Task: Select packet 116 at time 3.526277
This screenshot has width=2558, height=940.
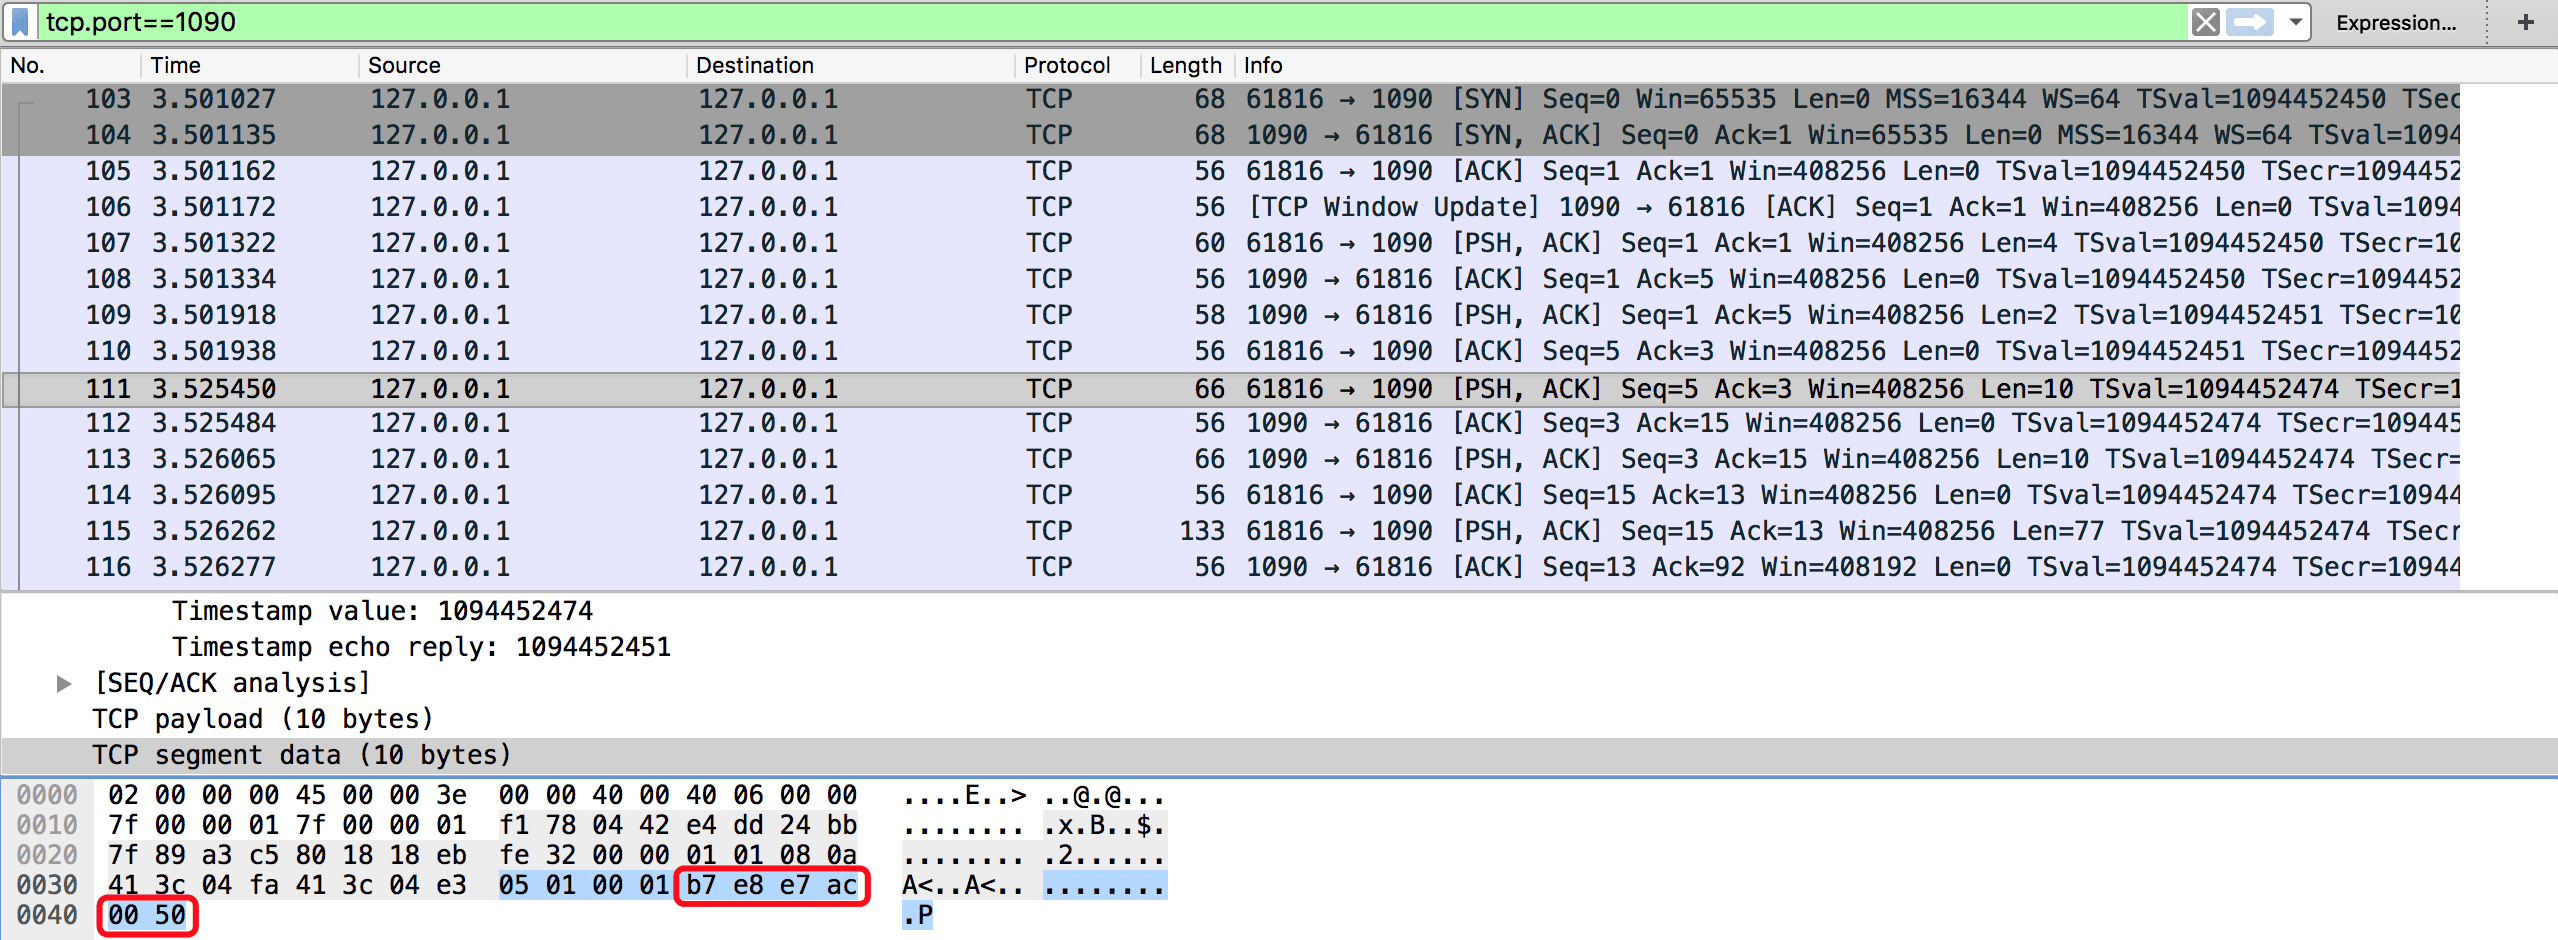Action: coord(1230,567)
